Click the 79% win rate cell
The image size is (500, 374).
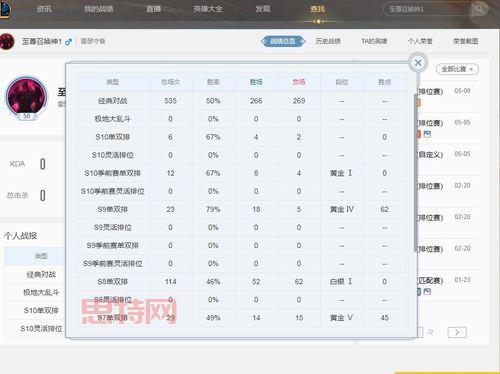pyautogui.click(x=213, y=209)
